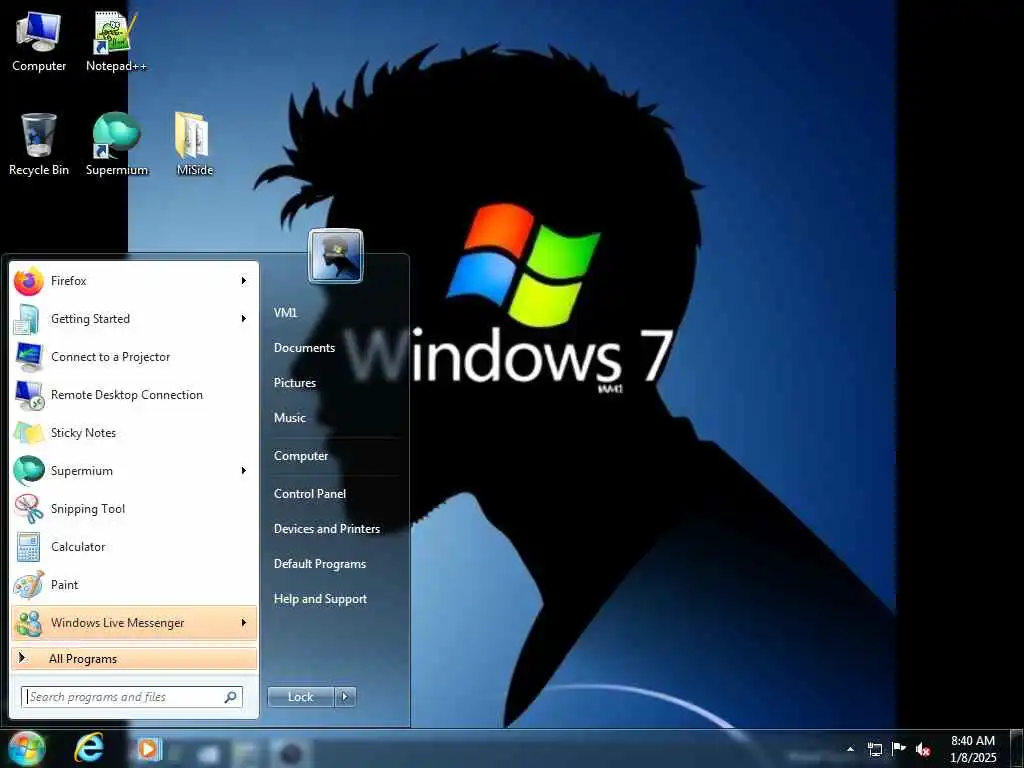
Task: Expand the Supermium jump list arrow
Action: (244, 471)
